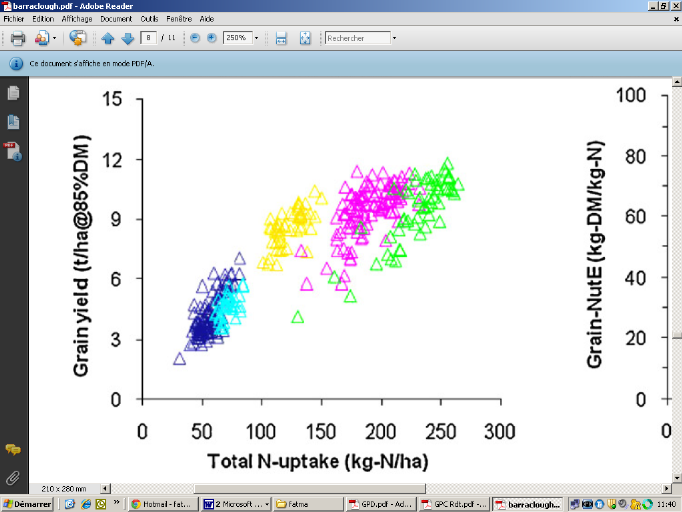Click the page number input field

coord(149,38)
